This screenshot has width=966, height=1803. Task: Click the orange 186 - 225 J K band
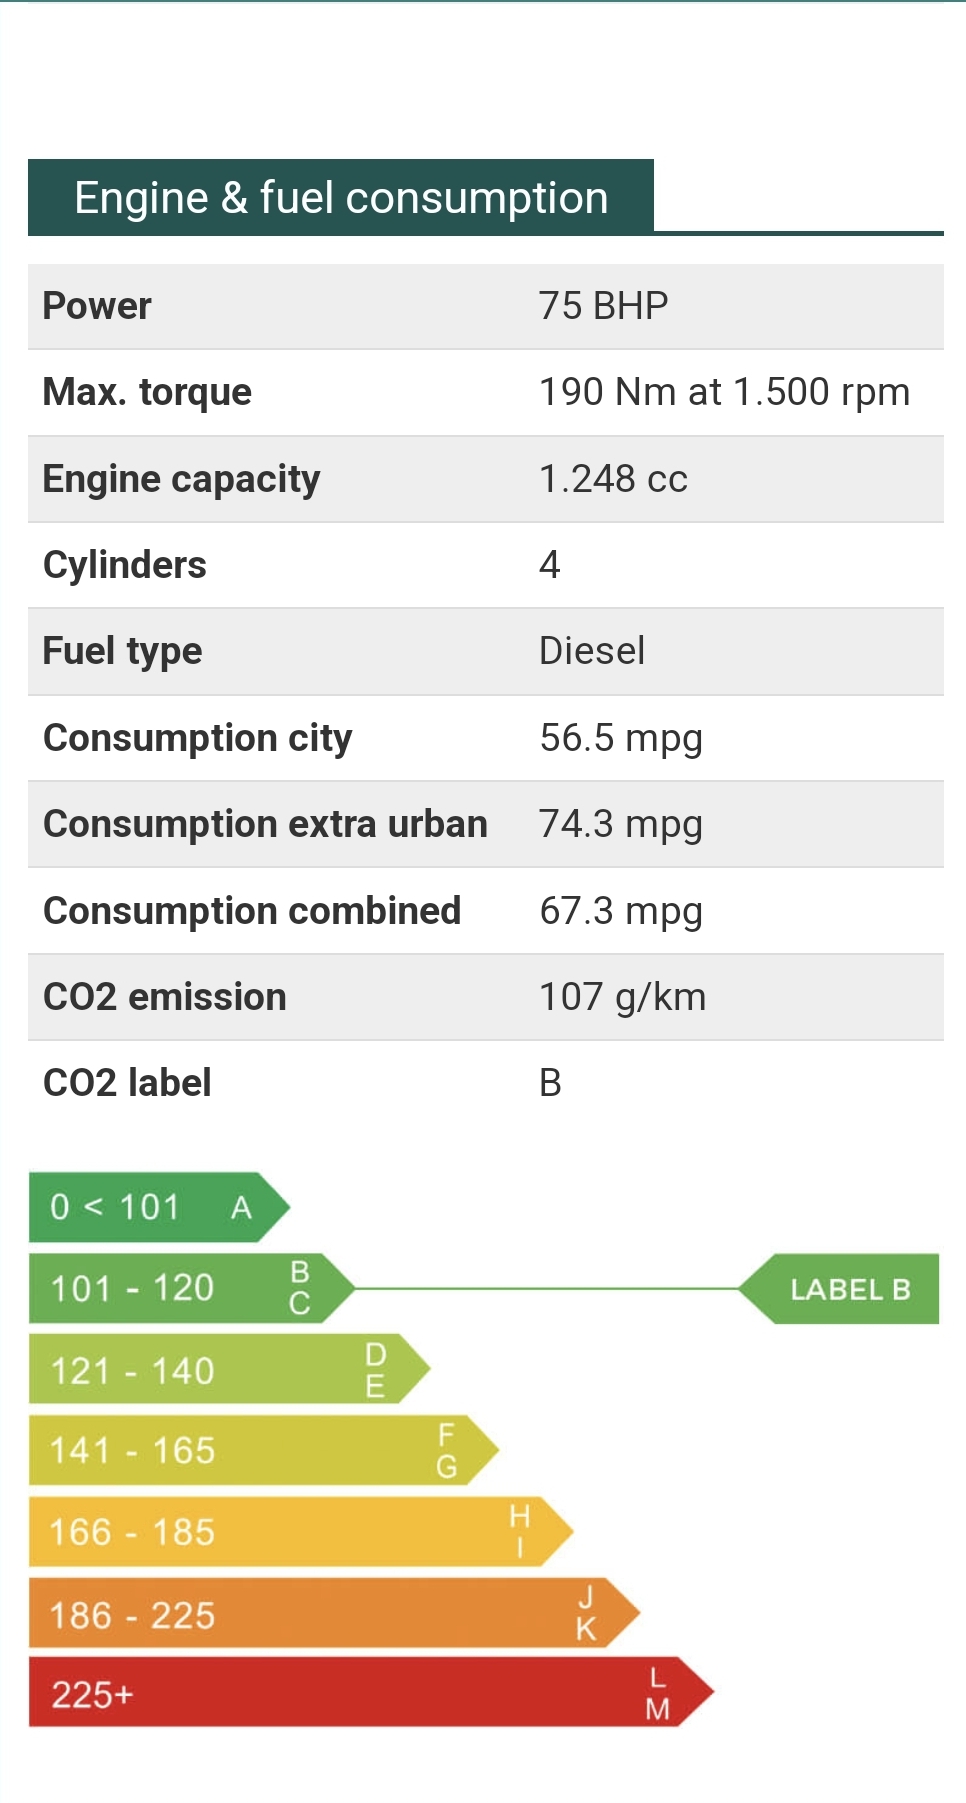[320, 1613]
